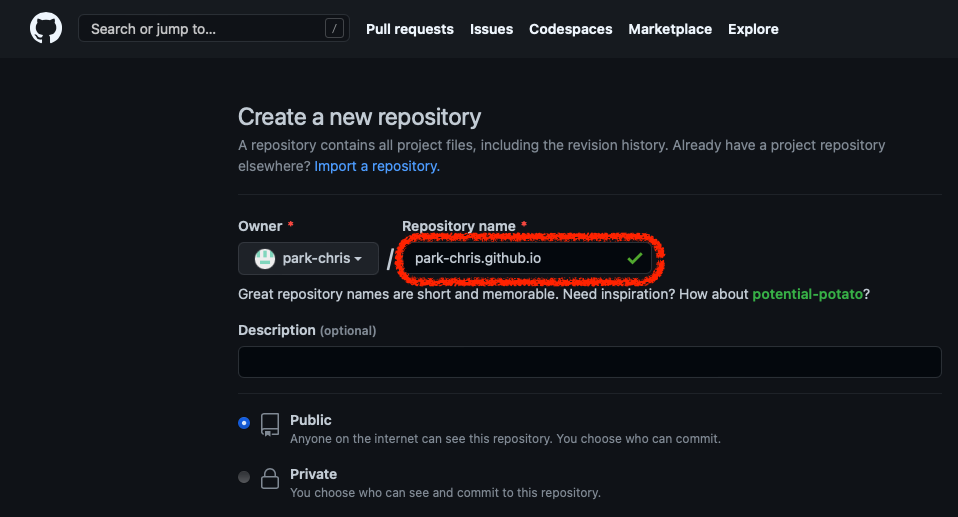This screenshot has height=517, width=958.
Task: Go to Issues in the navigation bar
Action: (491, 29)
